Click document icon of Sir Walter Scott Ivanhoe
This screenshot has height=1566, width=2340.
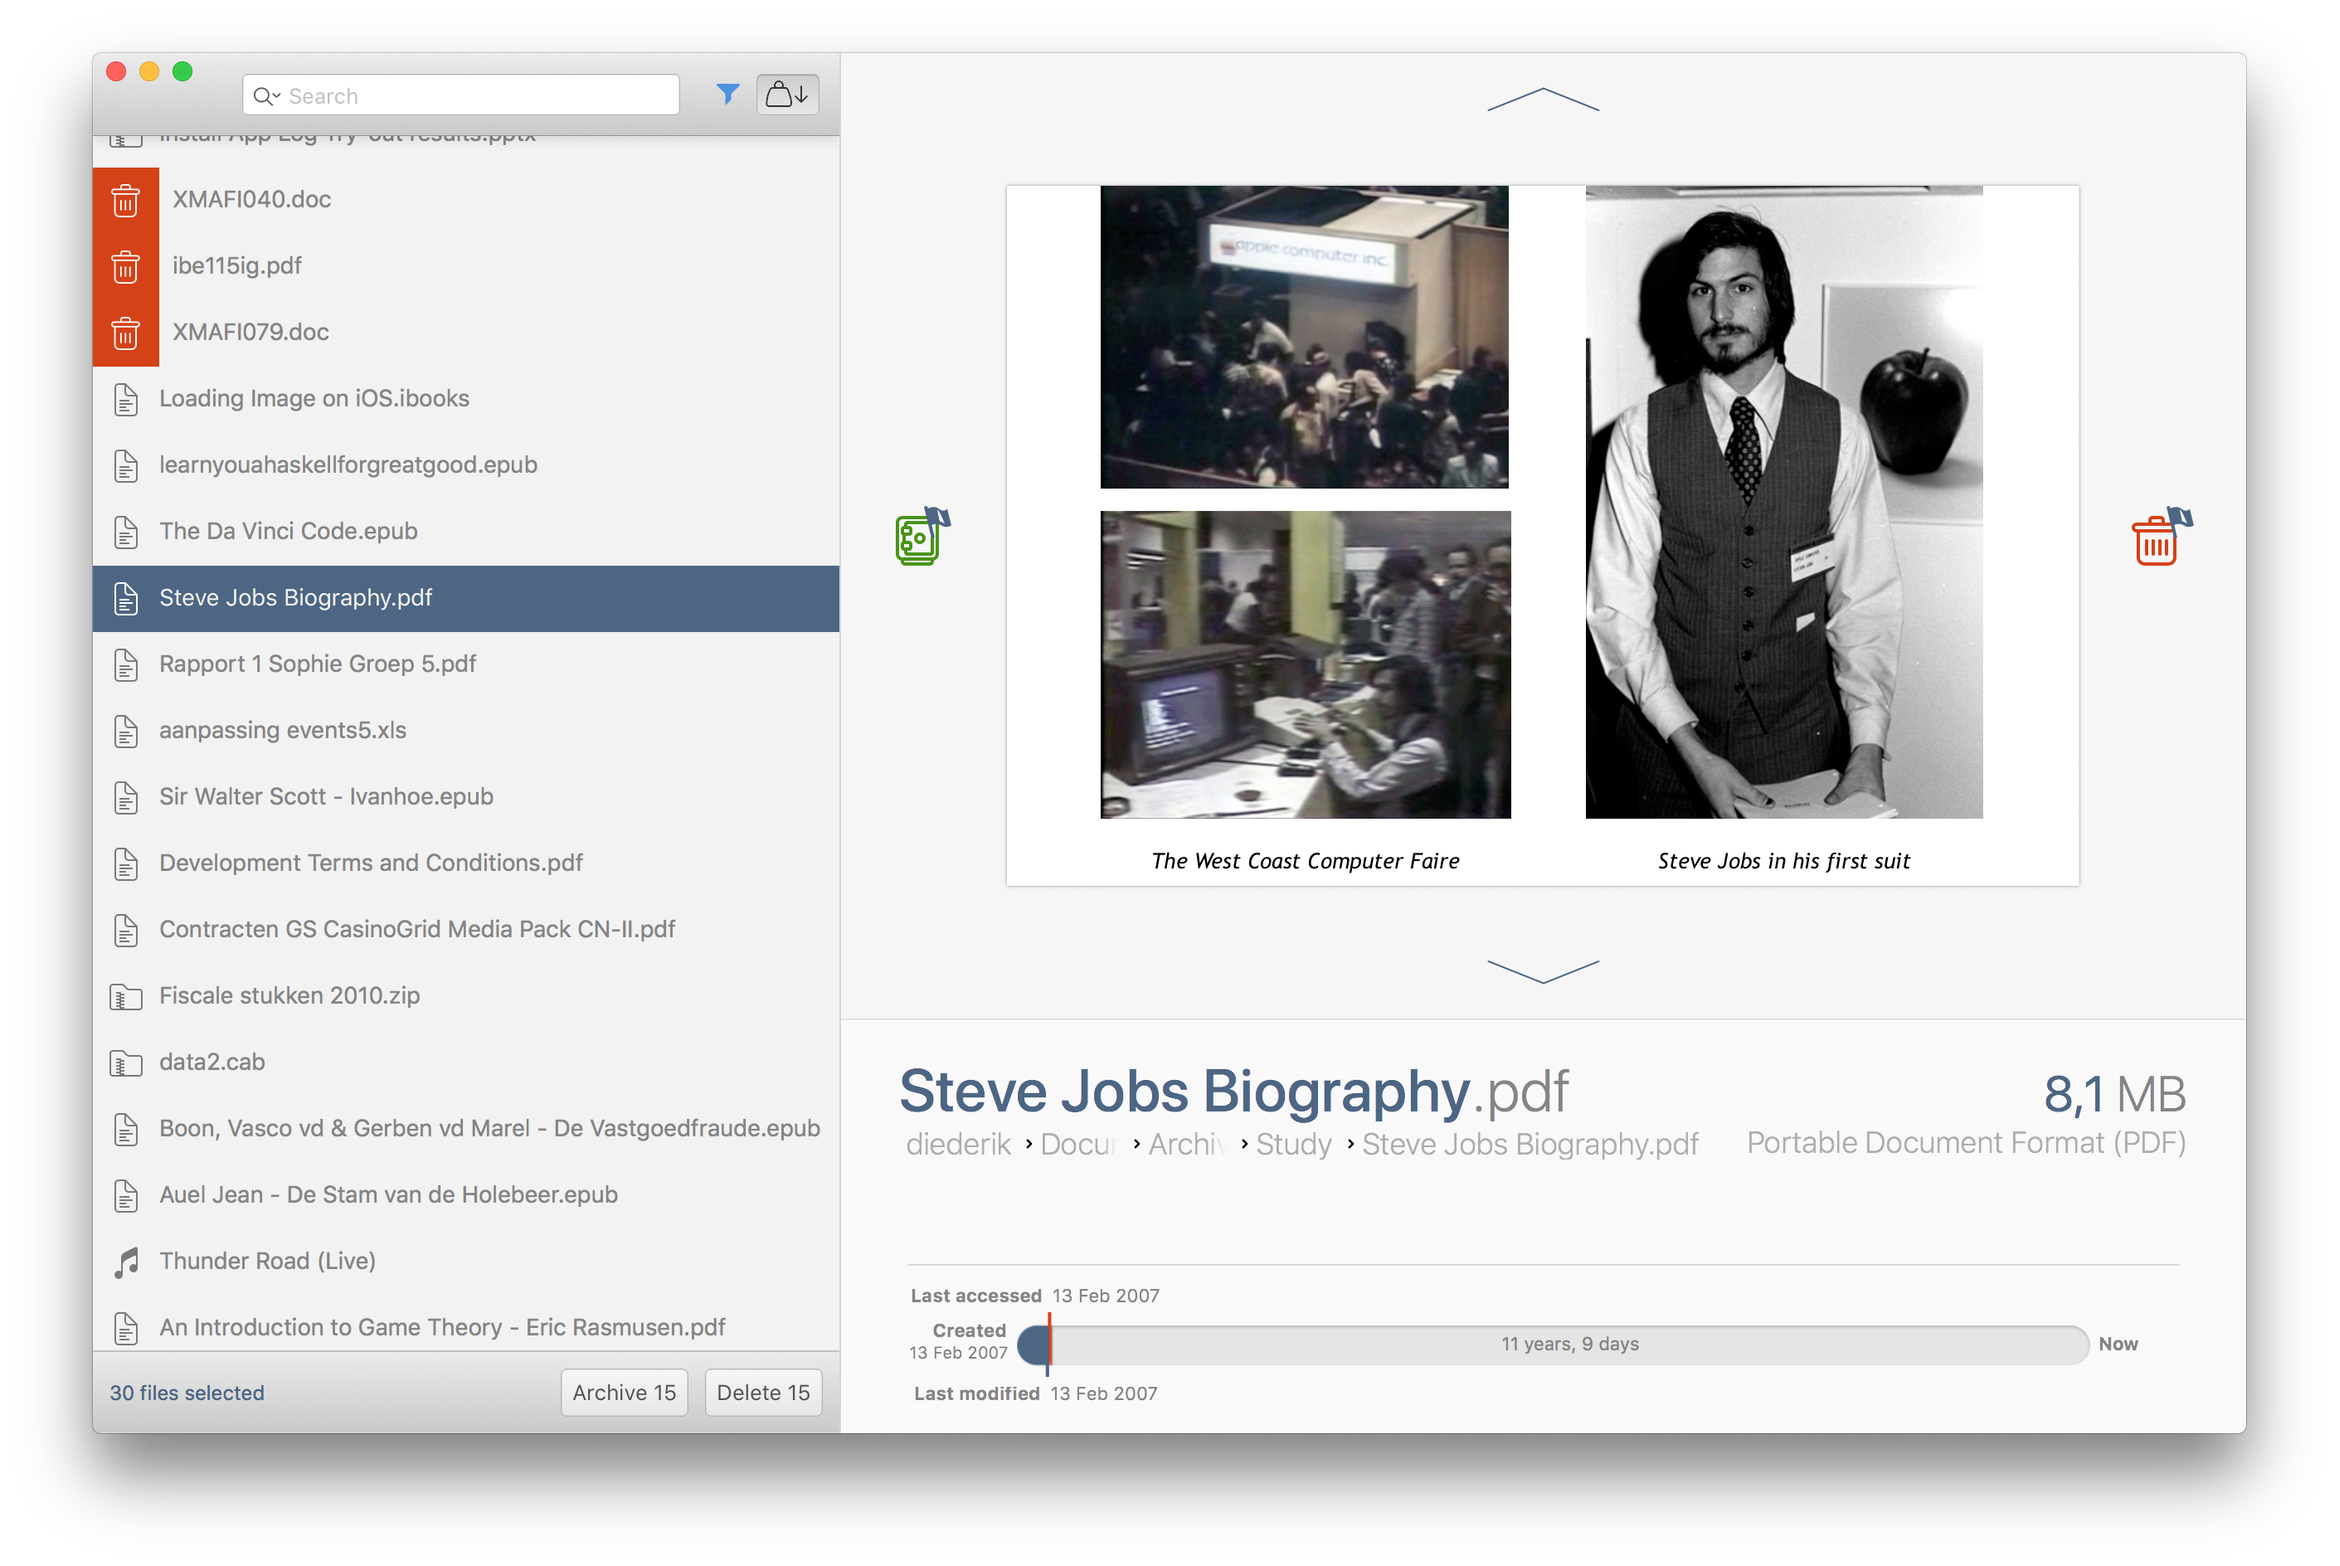pos(125,797)
